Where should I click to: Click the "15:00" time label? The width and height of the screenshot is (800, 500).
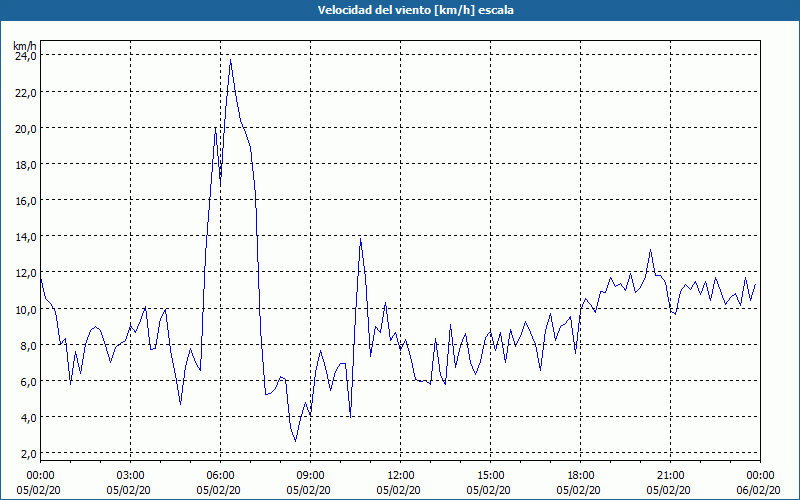click(490, 476)
